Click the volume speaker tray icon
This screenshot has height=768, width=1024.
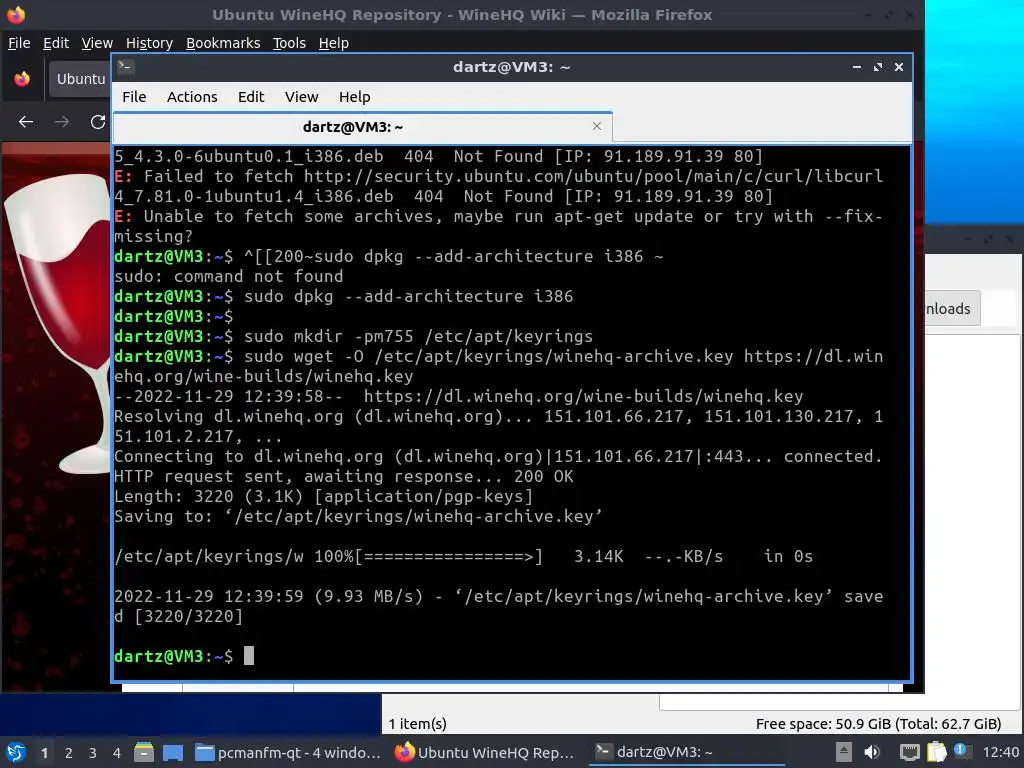tap(872, 752)
